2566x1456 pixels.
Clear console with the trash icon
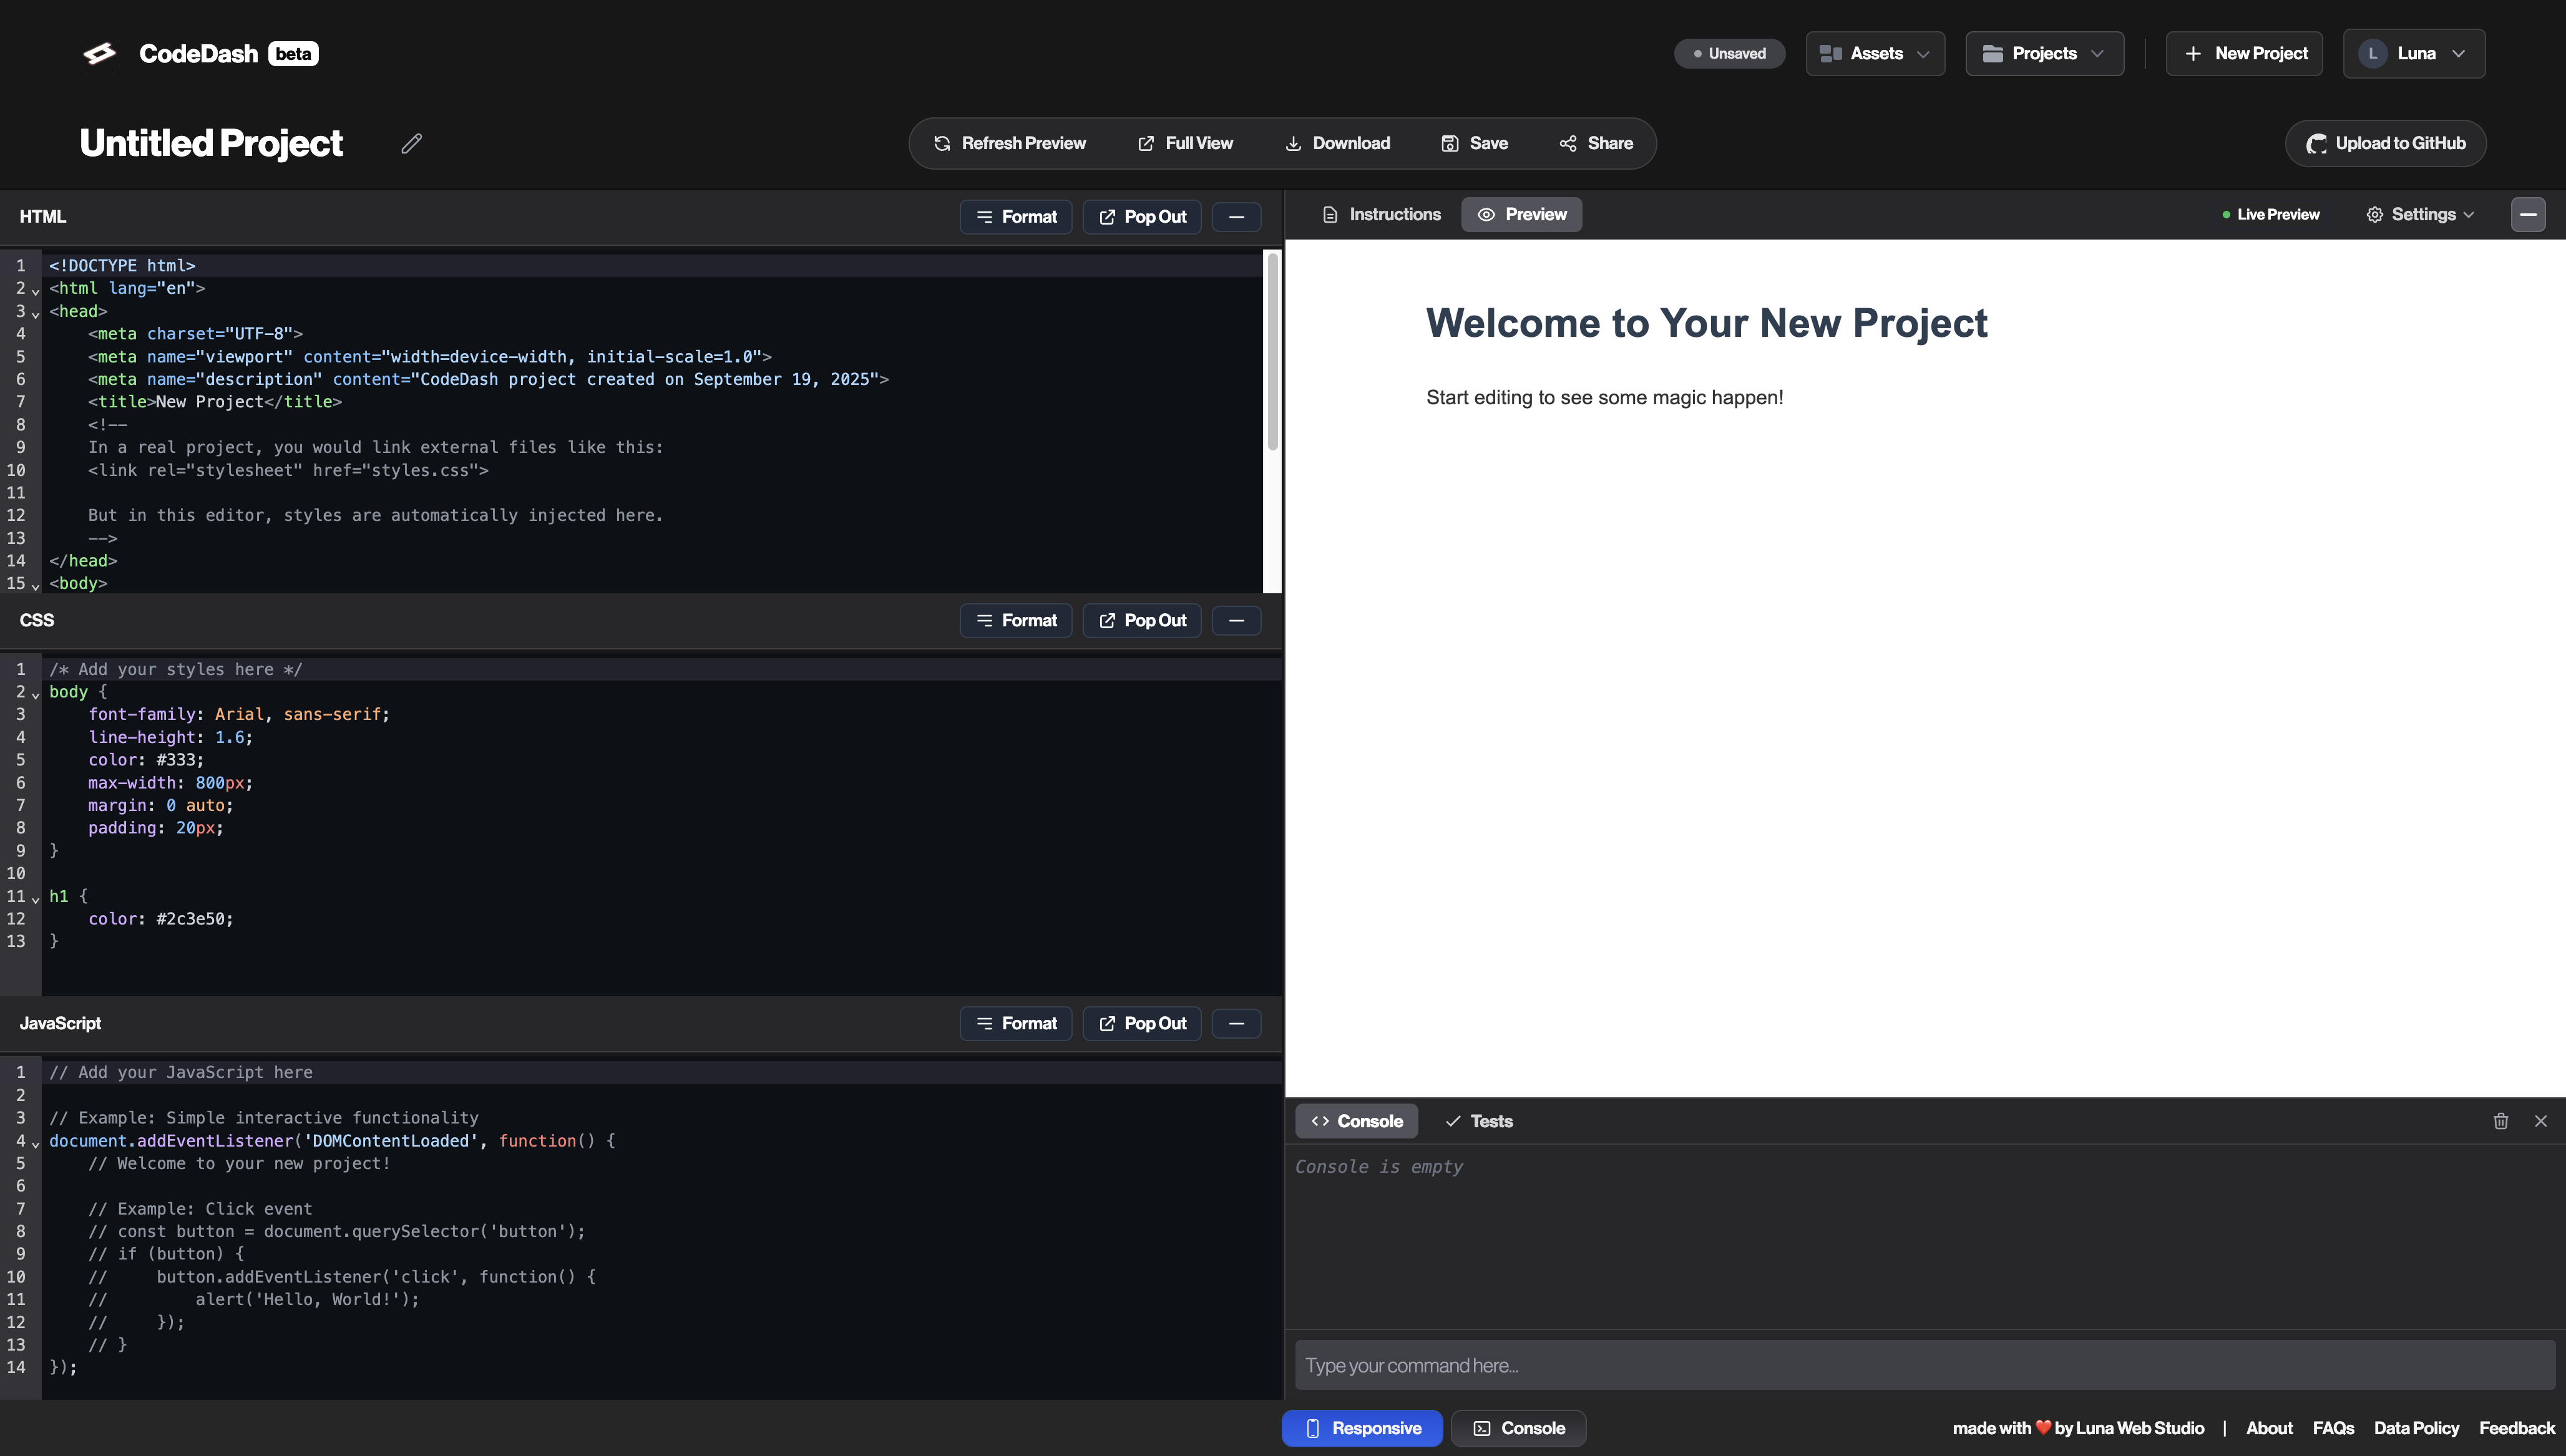[x=2500, y=1121]
